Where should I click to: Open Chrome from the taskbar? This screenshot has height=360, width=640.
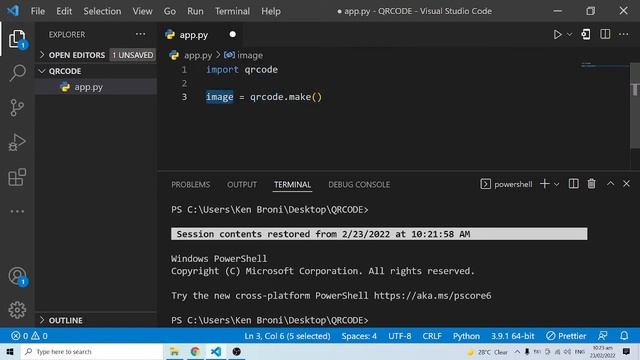(x=195, y=351)
